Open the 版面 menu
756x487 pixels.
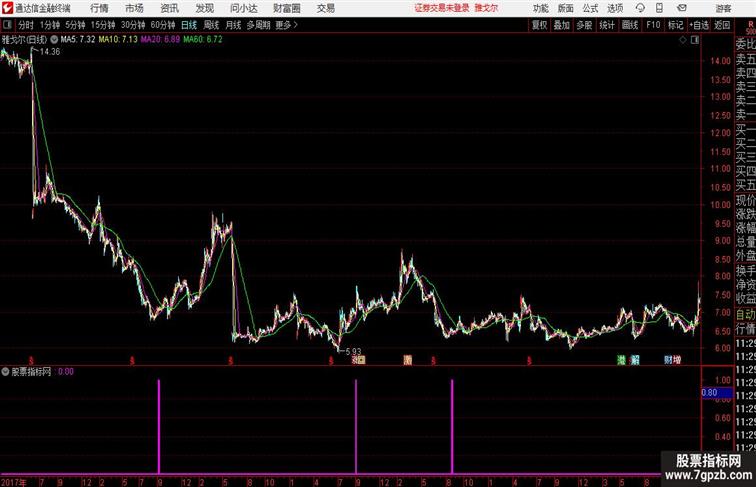click(566, 8)
